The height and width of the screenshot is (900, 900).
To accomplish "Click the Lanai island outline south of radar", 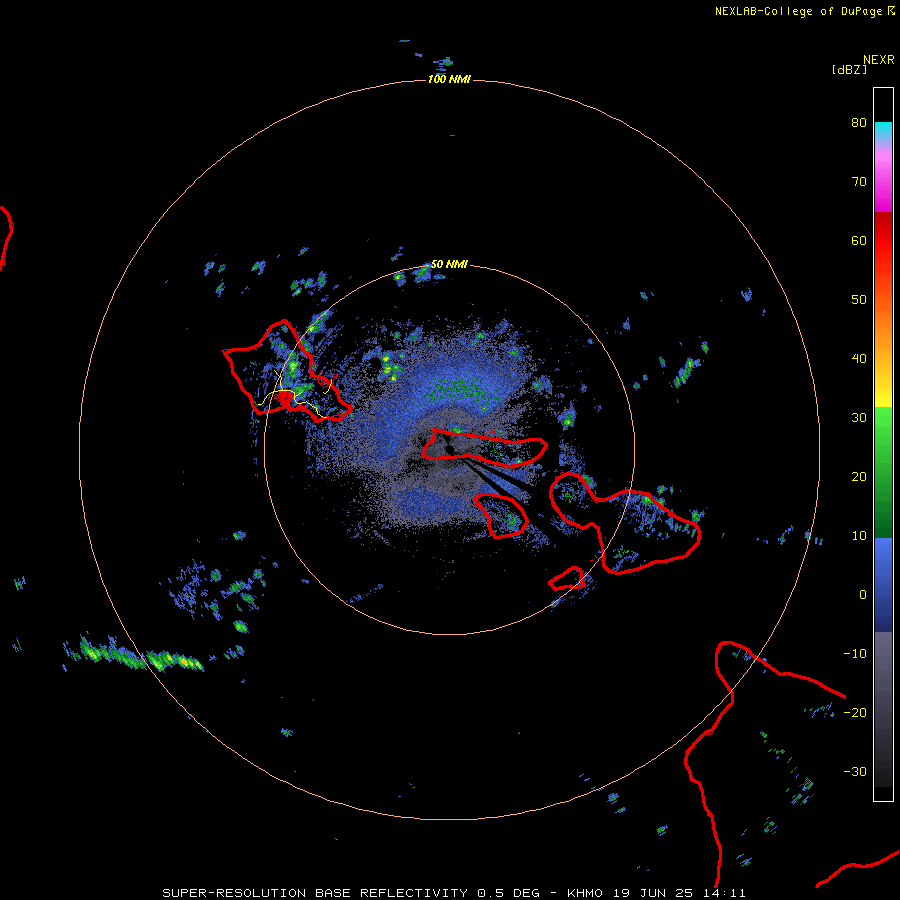I will 501,515.
